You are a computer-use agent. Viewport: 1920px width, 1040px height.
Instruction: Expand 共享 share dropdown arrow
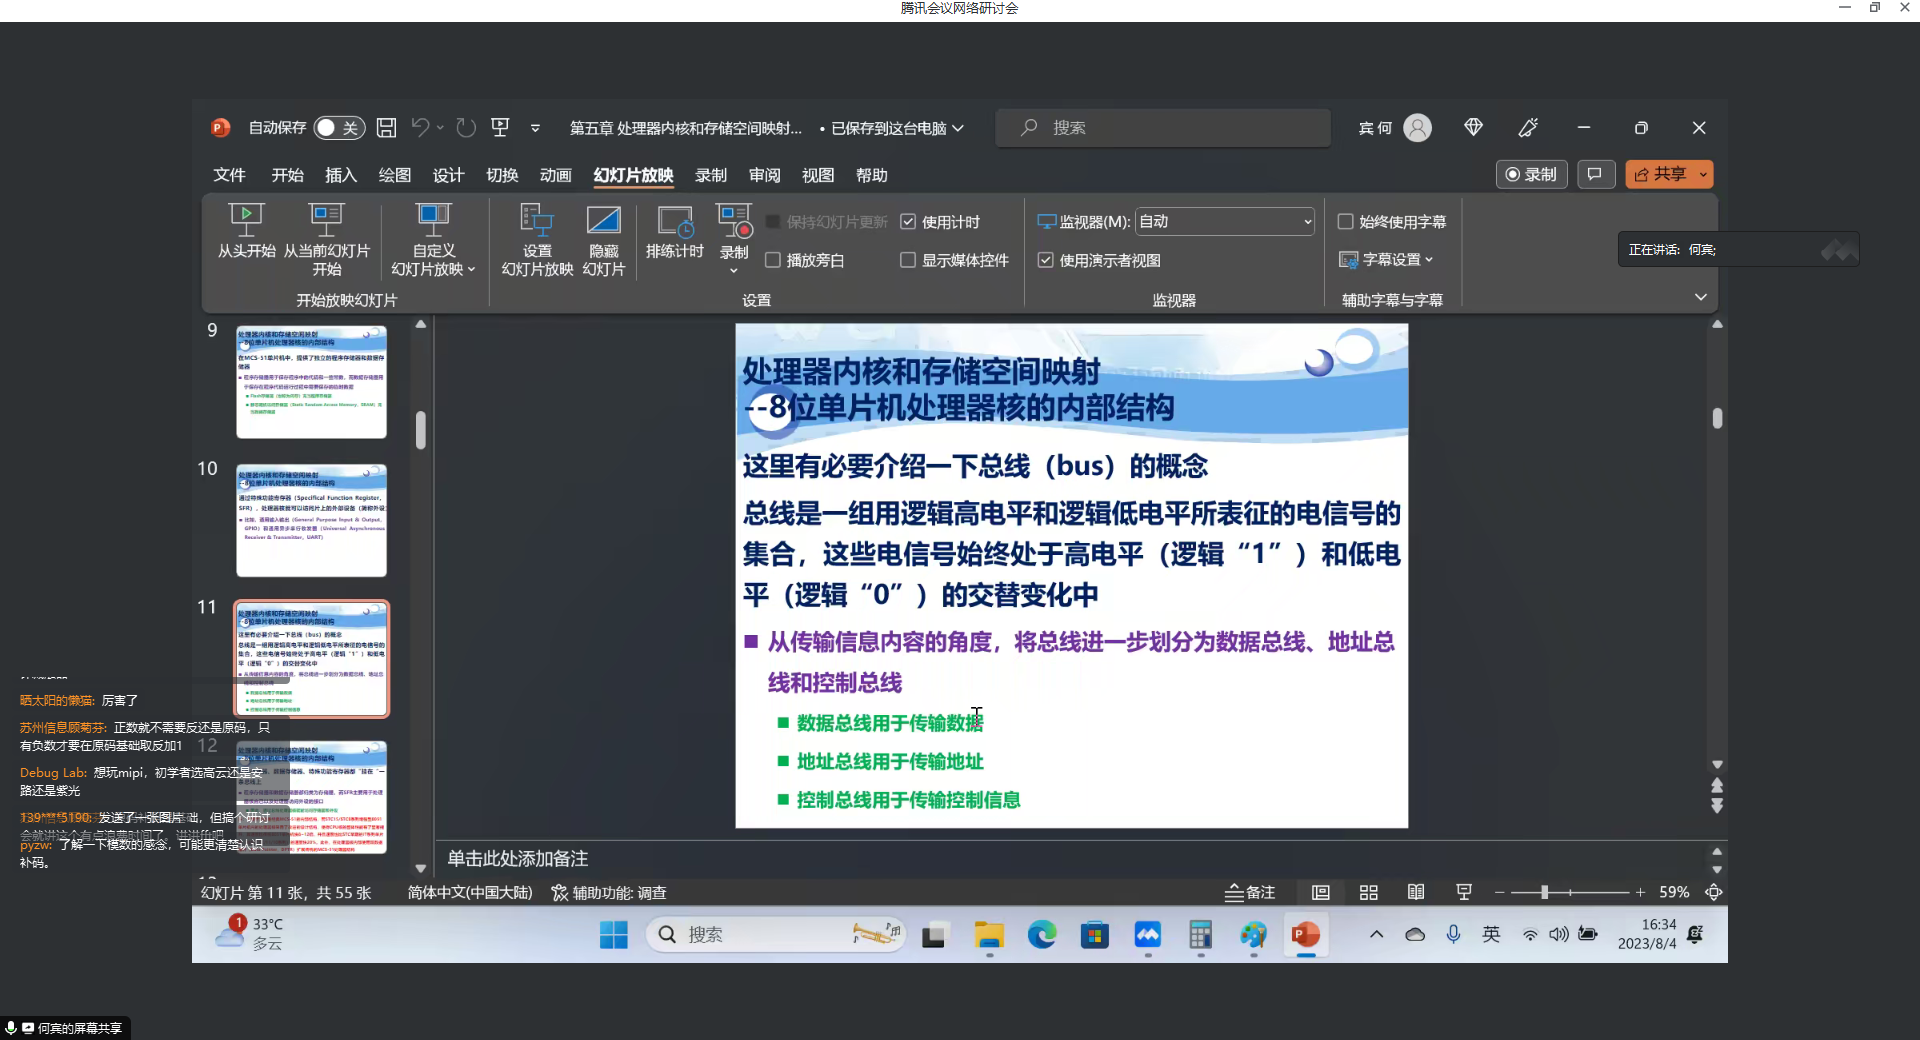(x=1703, y=174)
